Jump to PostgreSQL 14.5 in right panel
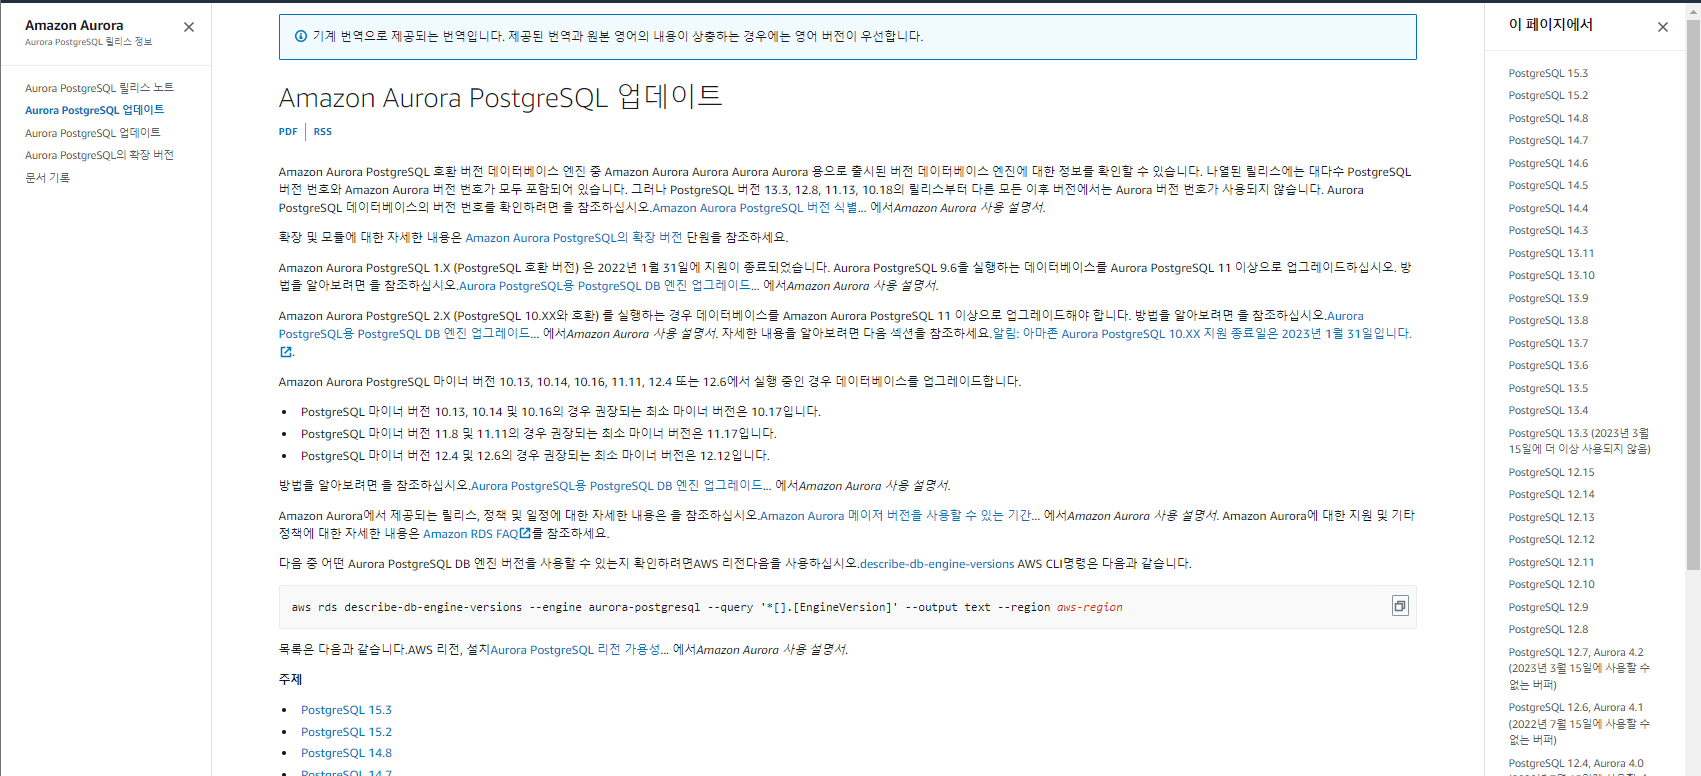Screen dimensions: 1701x776 [x=1548, y=185]
